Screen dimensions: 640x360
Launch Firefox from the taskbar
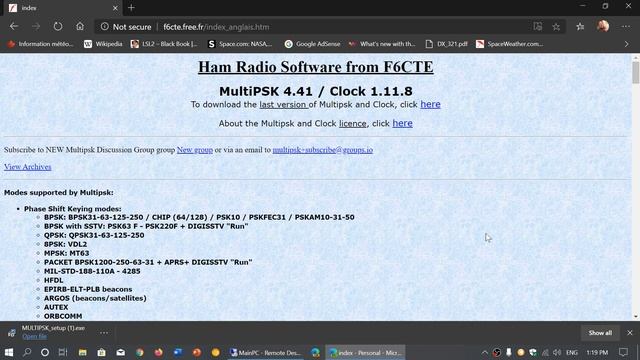(x=158, y=352)
